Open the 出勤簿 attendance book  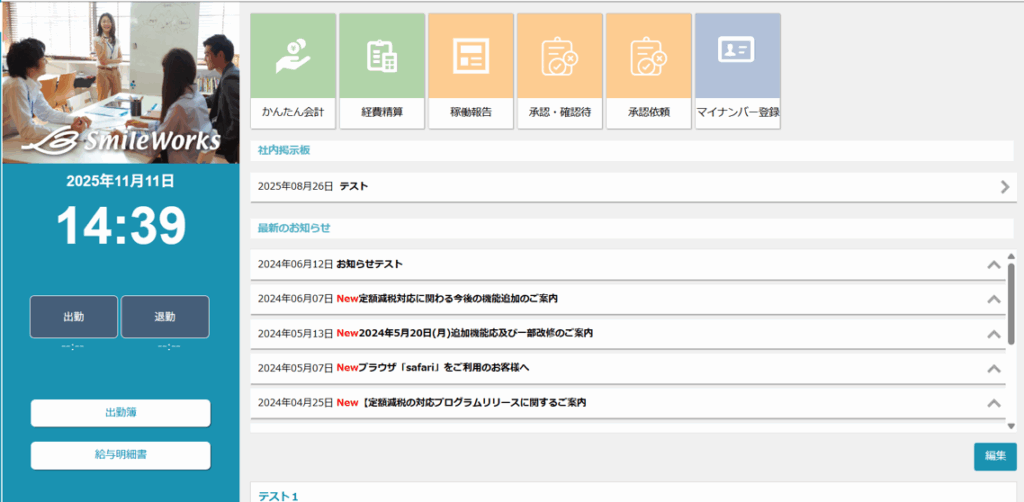pos(121,413)
